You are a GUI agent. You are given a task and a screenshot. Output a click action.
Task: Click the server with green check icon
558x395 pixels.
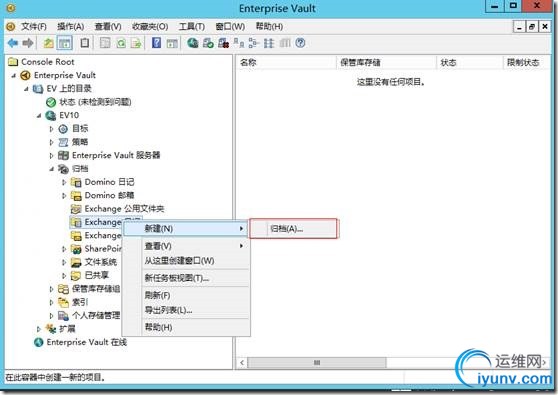pos(208,43)
